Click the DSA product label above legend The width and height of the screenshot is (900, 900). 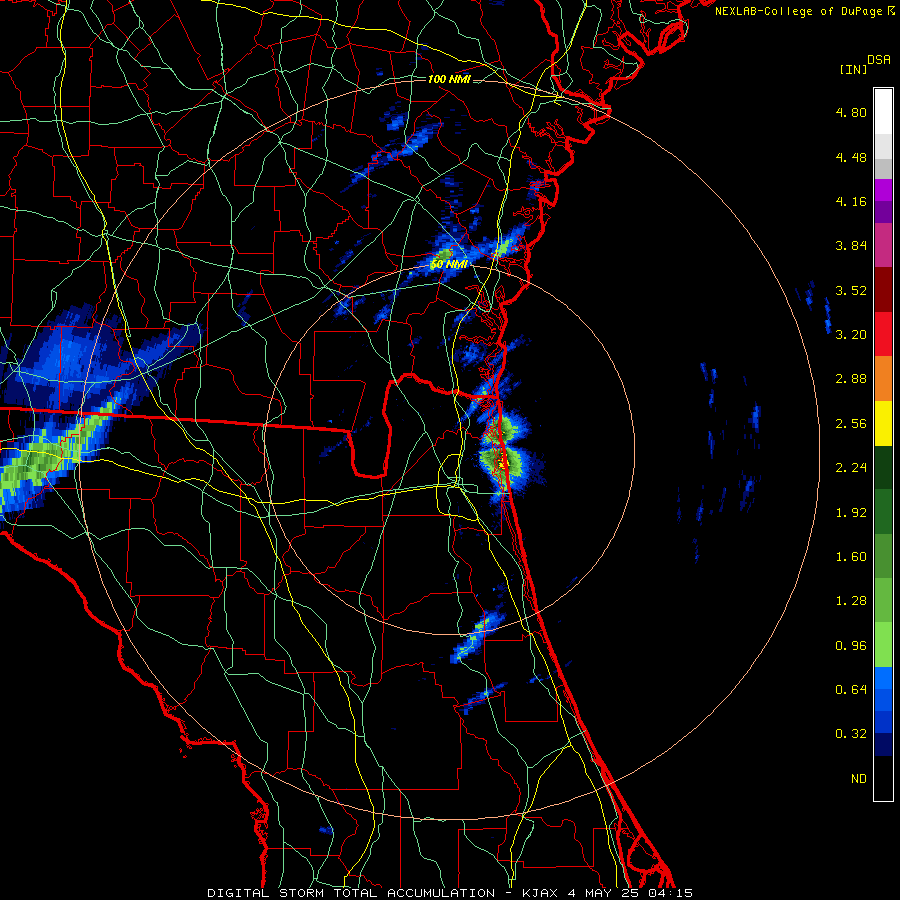tap(879, 60)
